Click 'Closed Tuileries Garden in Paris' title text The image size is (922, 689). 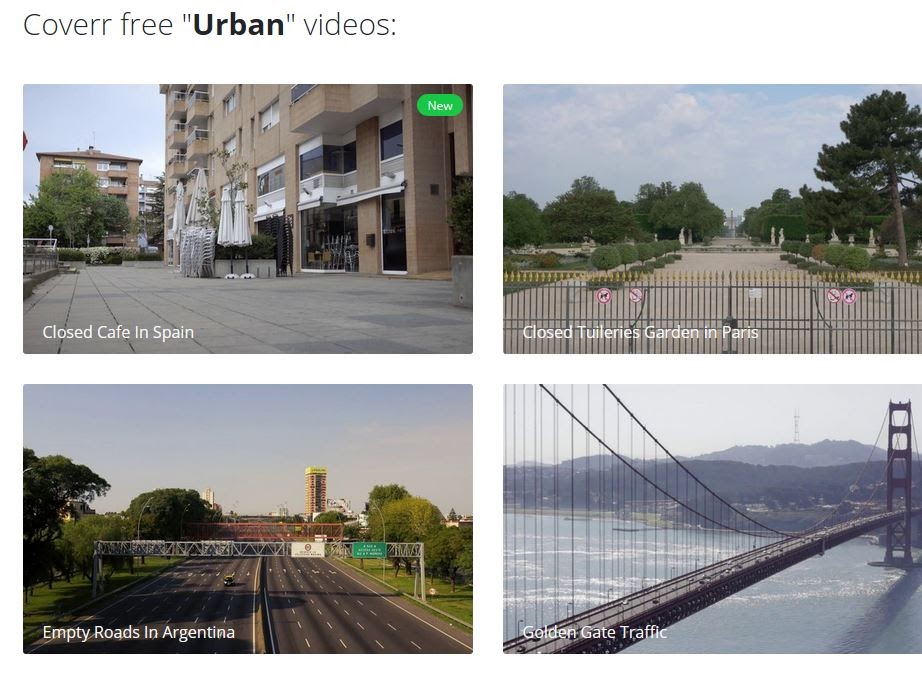[x=640, y=332]
